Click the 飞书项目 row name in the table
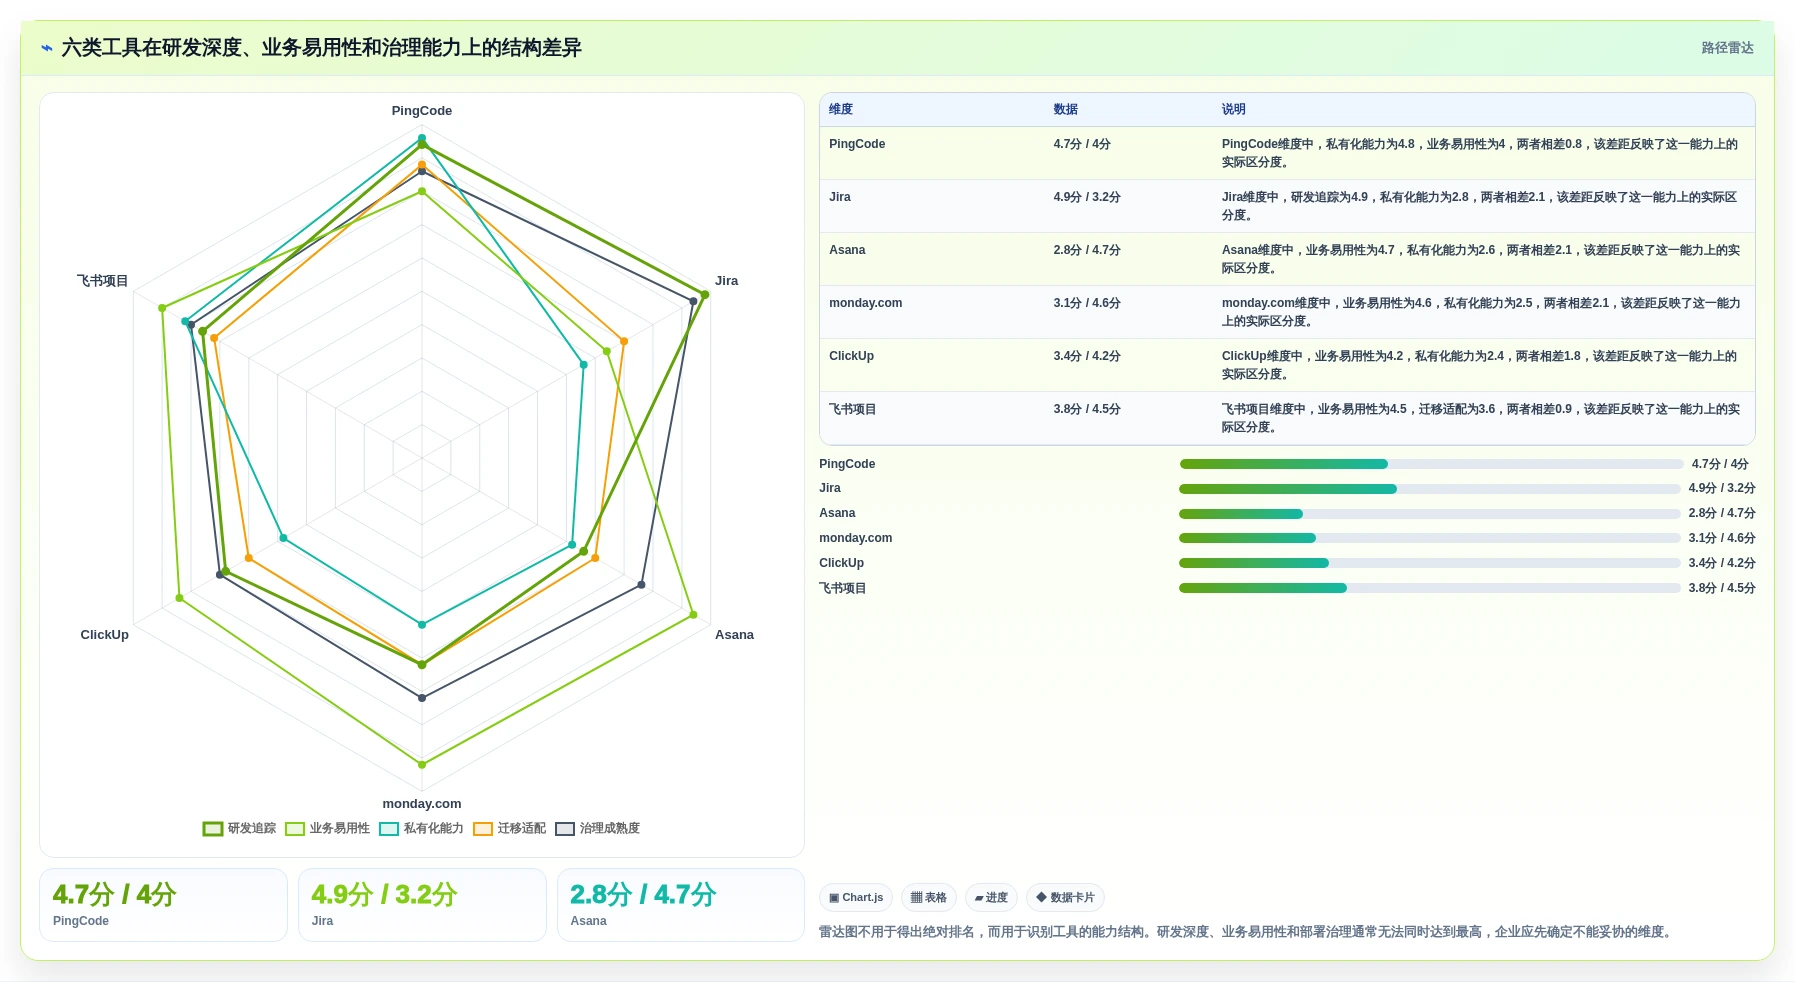1795x982 pixels. coord(852,409)
